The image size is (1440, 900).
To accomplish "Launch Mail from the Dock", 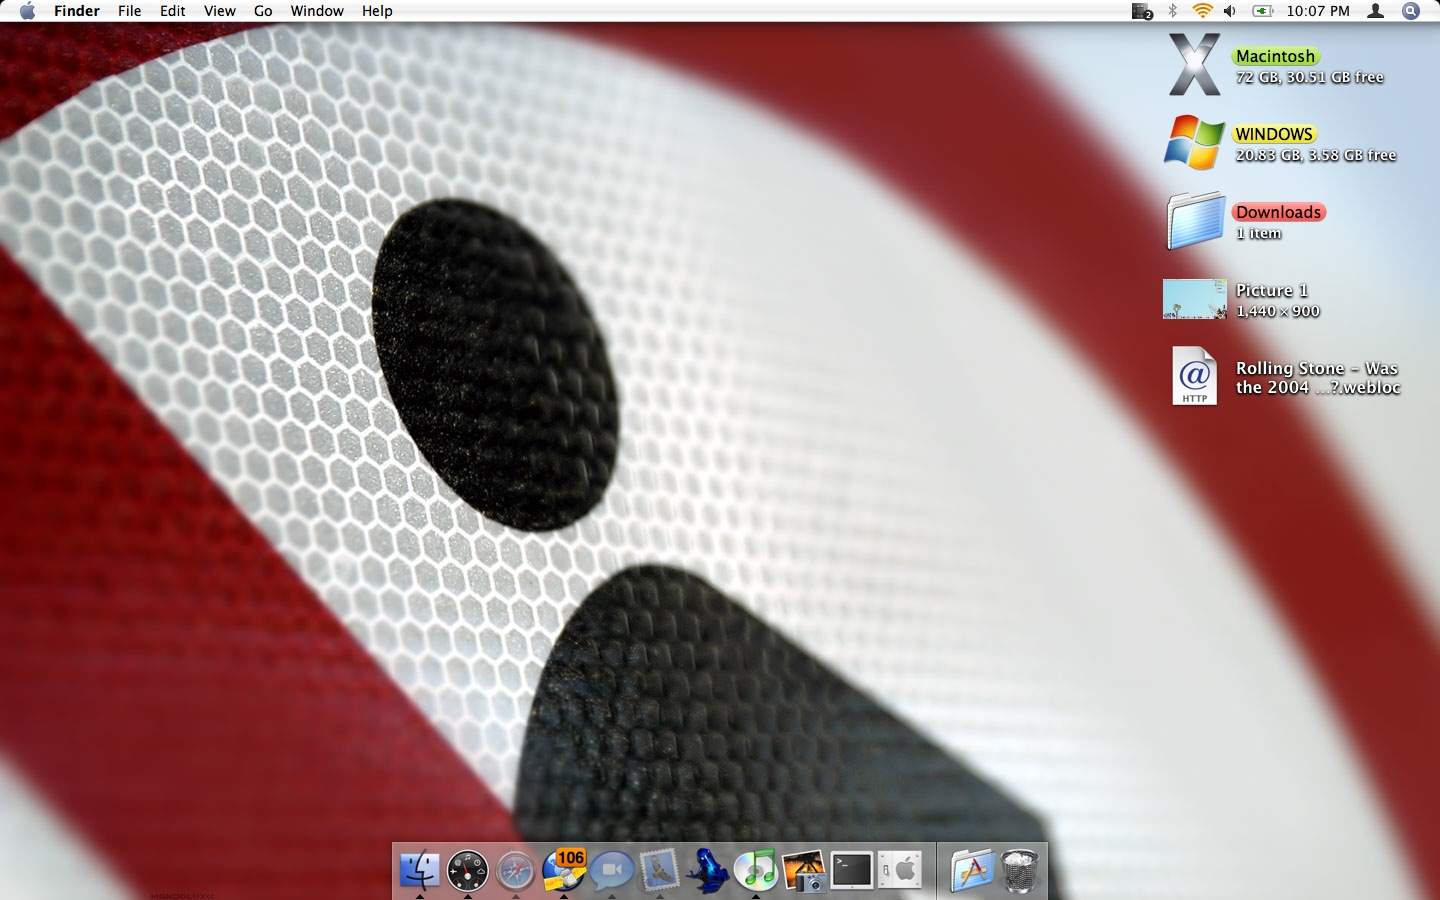I will pyautogui.click(x=660, y=870).
